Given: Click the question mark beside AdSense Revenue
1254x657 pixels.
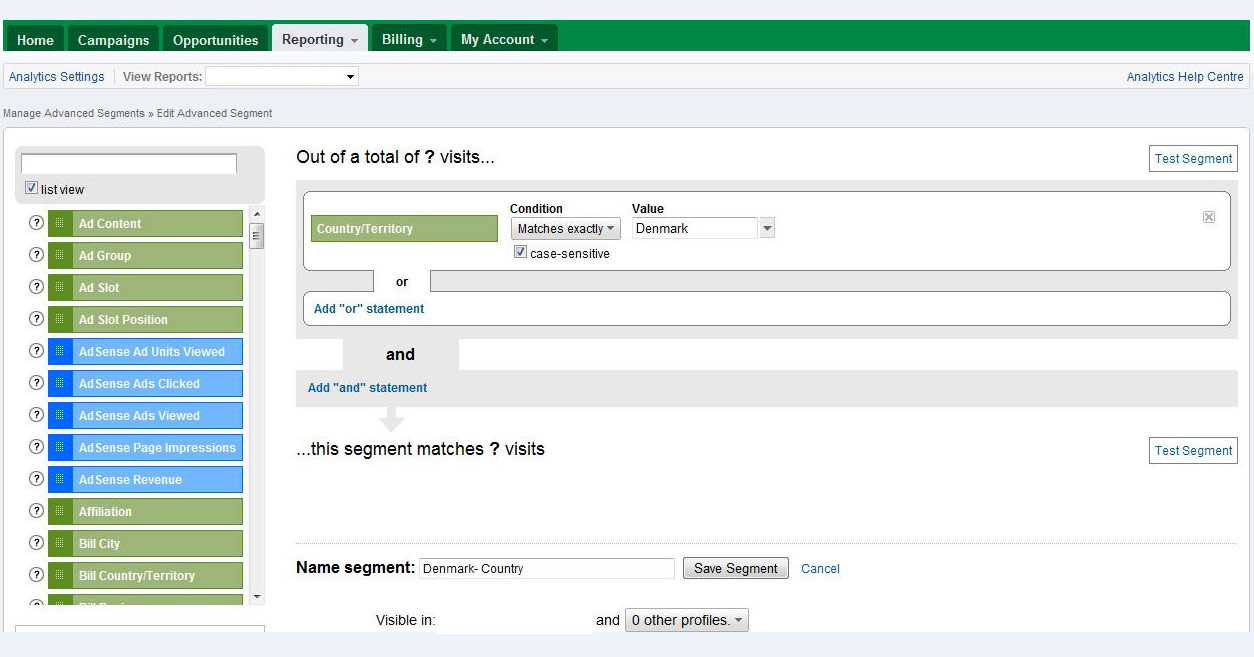Looking at the screenshot, I should [x=36, y=479].
